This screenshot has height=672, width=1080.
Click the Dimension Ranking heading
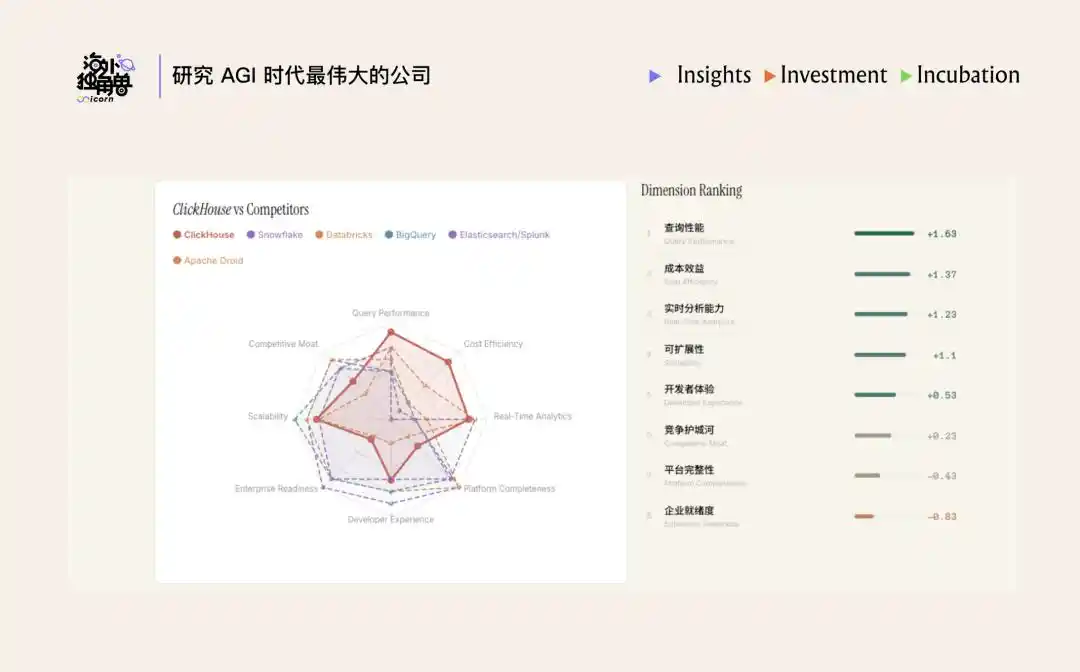692,191
